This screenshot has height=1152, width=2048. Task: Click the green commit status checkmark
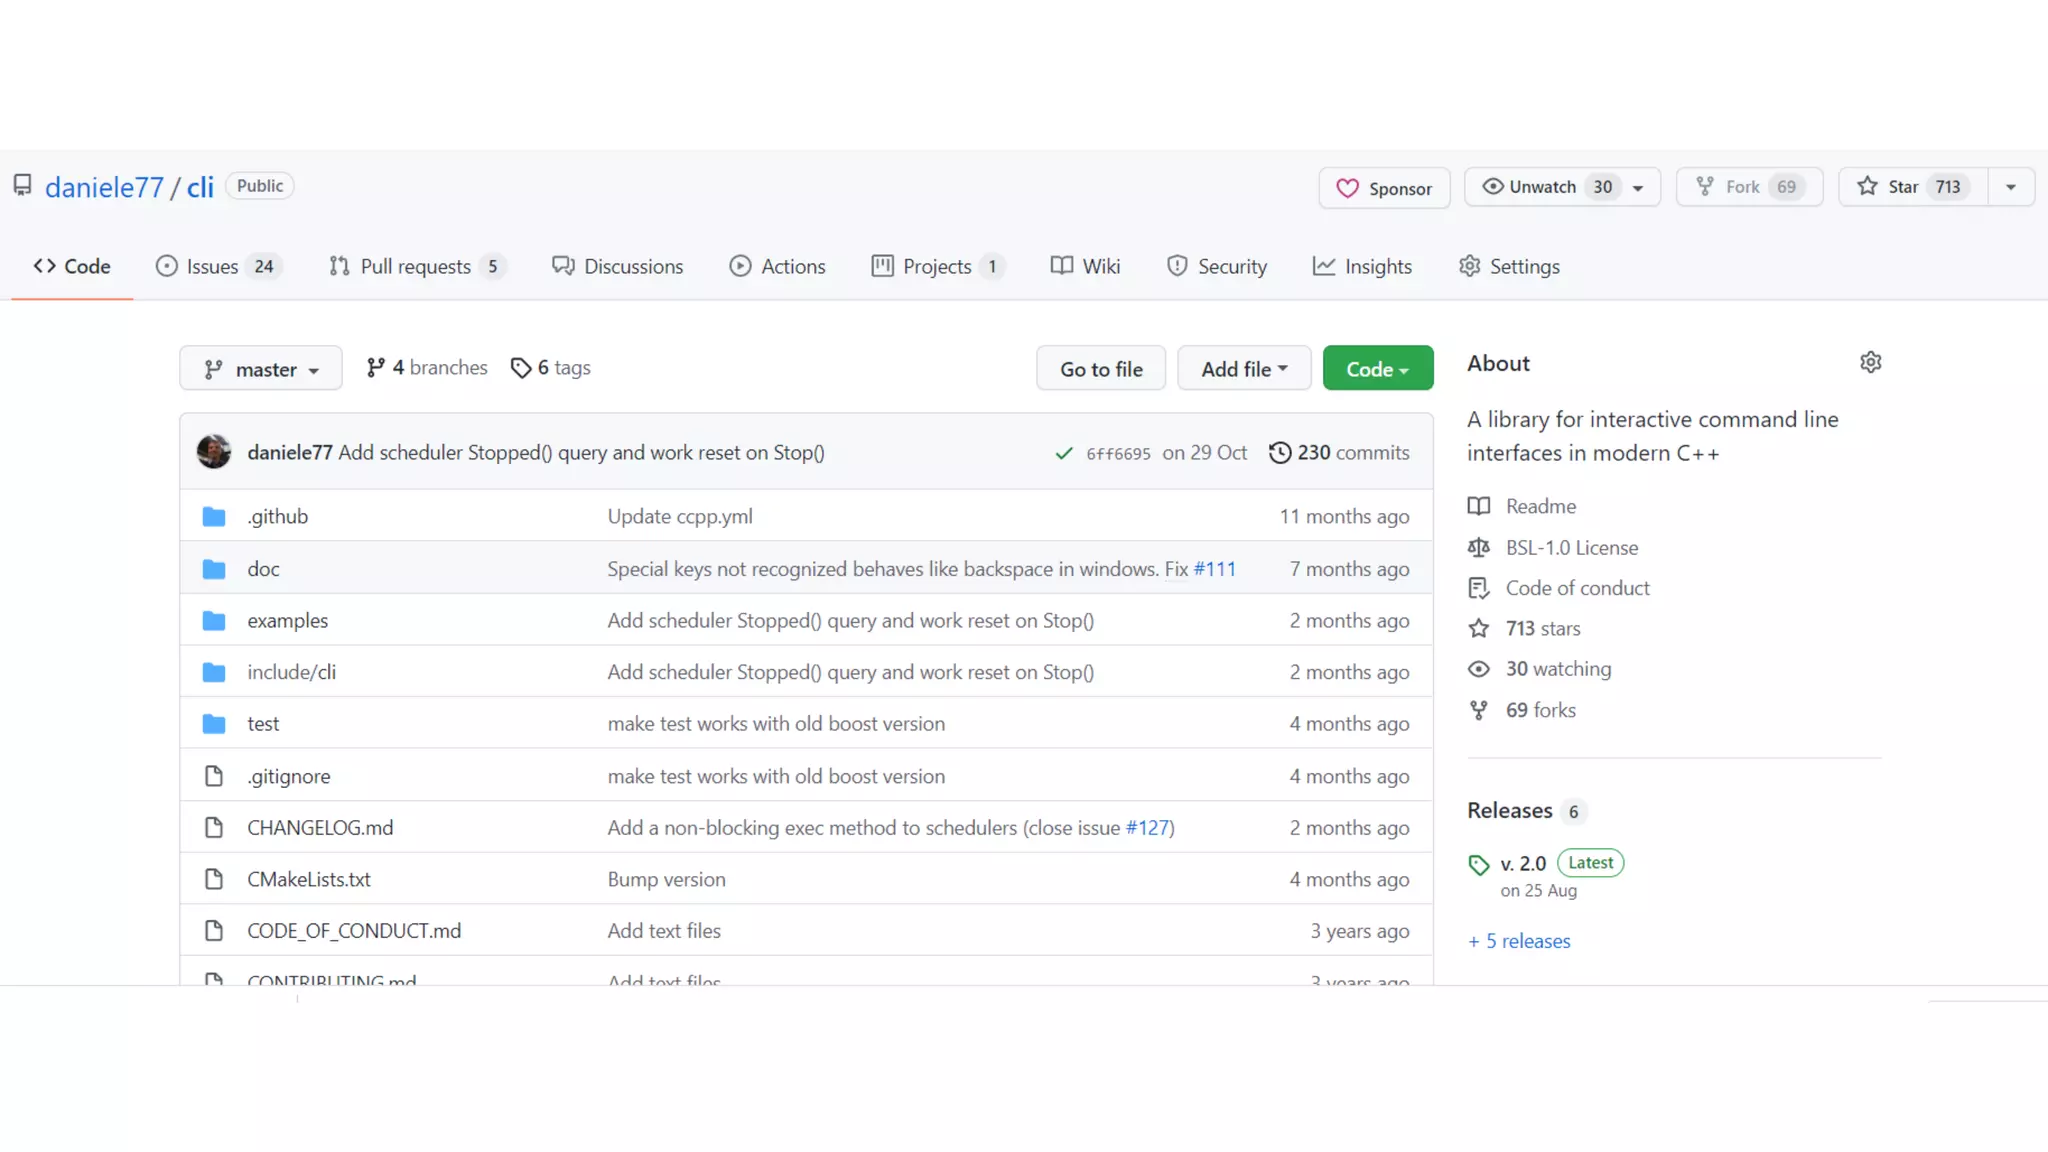coord(1063,454)
